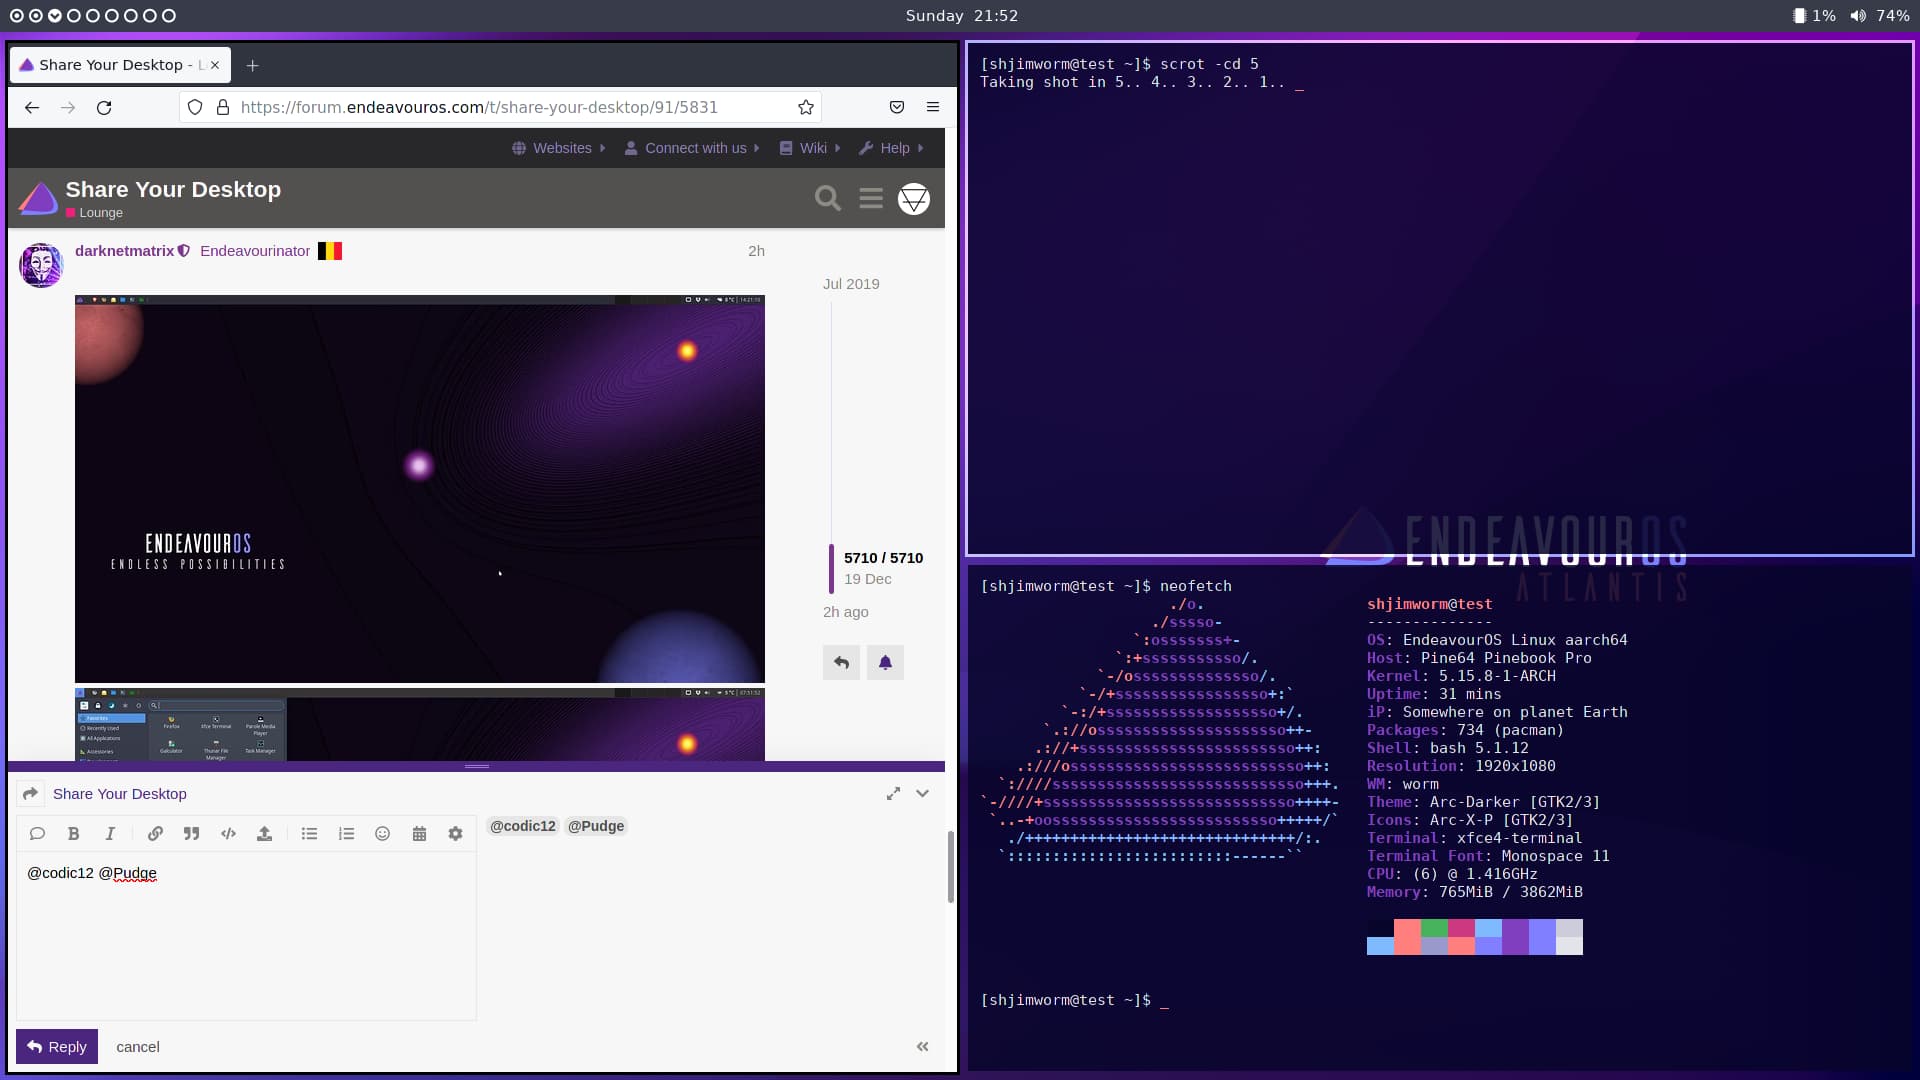Open reply-type arrow menu in composer
This screenshot has height=1080, width=1920.
31,793
